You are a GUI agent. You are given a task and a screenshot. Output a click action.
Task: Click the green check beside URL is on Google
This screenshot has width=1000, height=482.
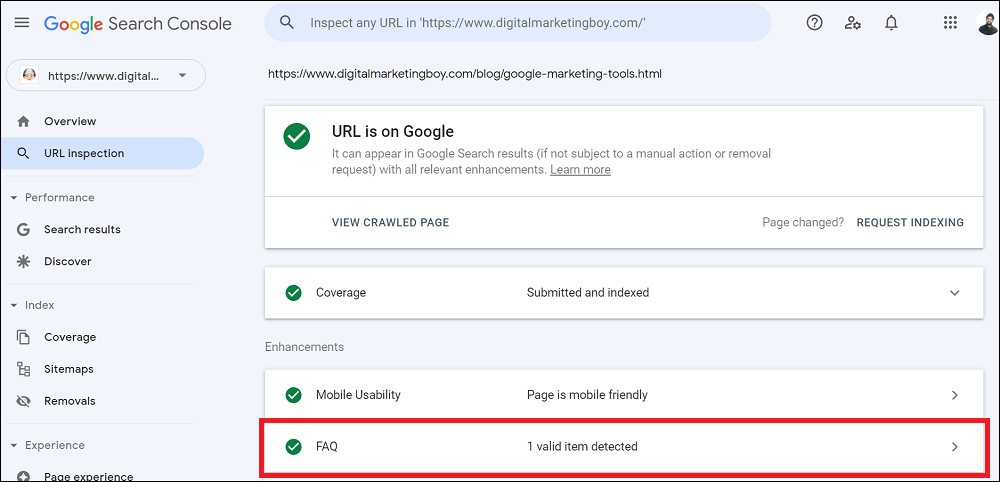coord(297,136)
